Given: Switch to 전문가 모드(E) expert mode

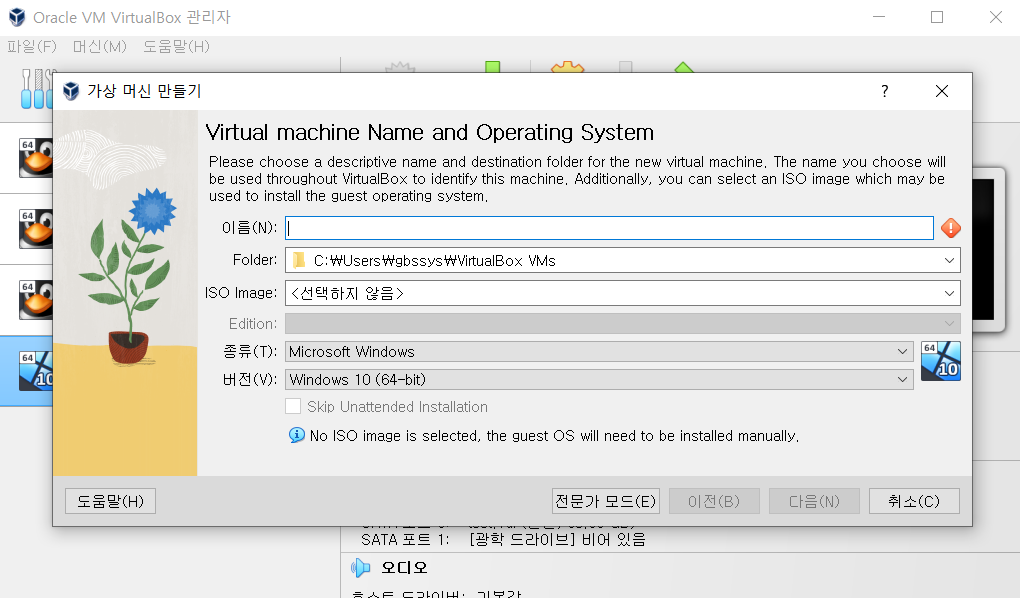Looking at the screenshot, I should (x=606, y=501).
